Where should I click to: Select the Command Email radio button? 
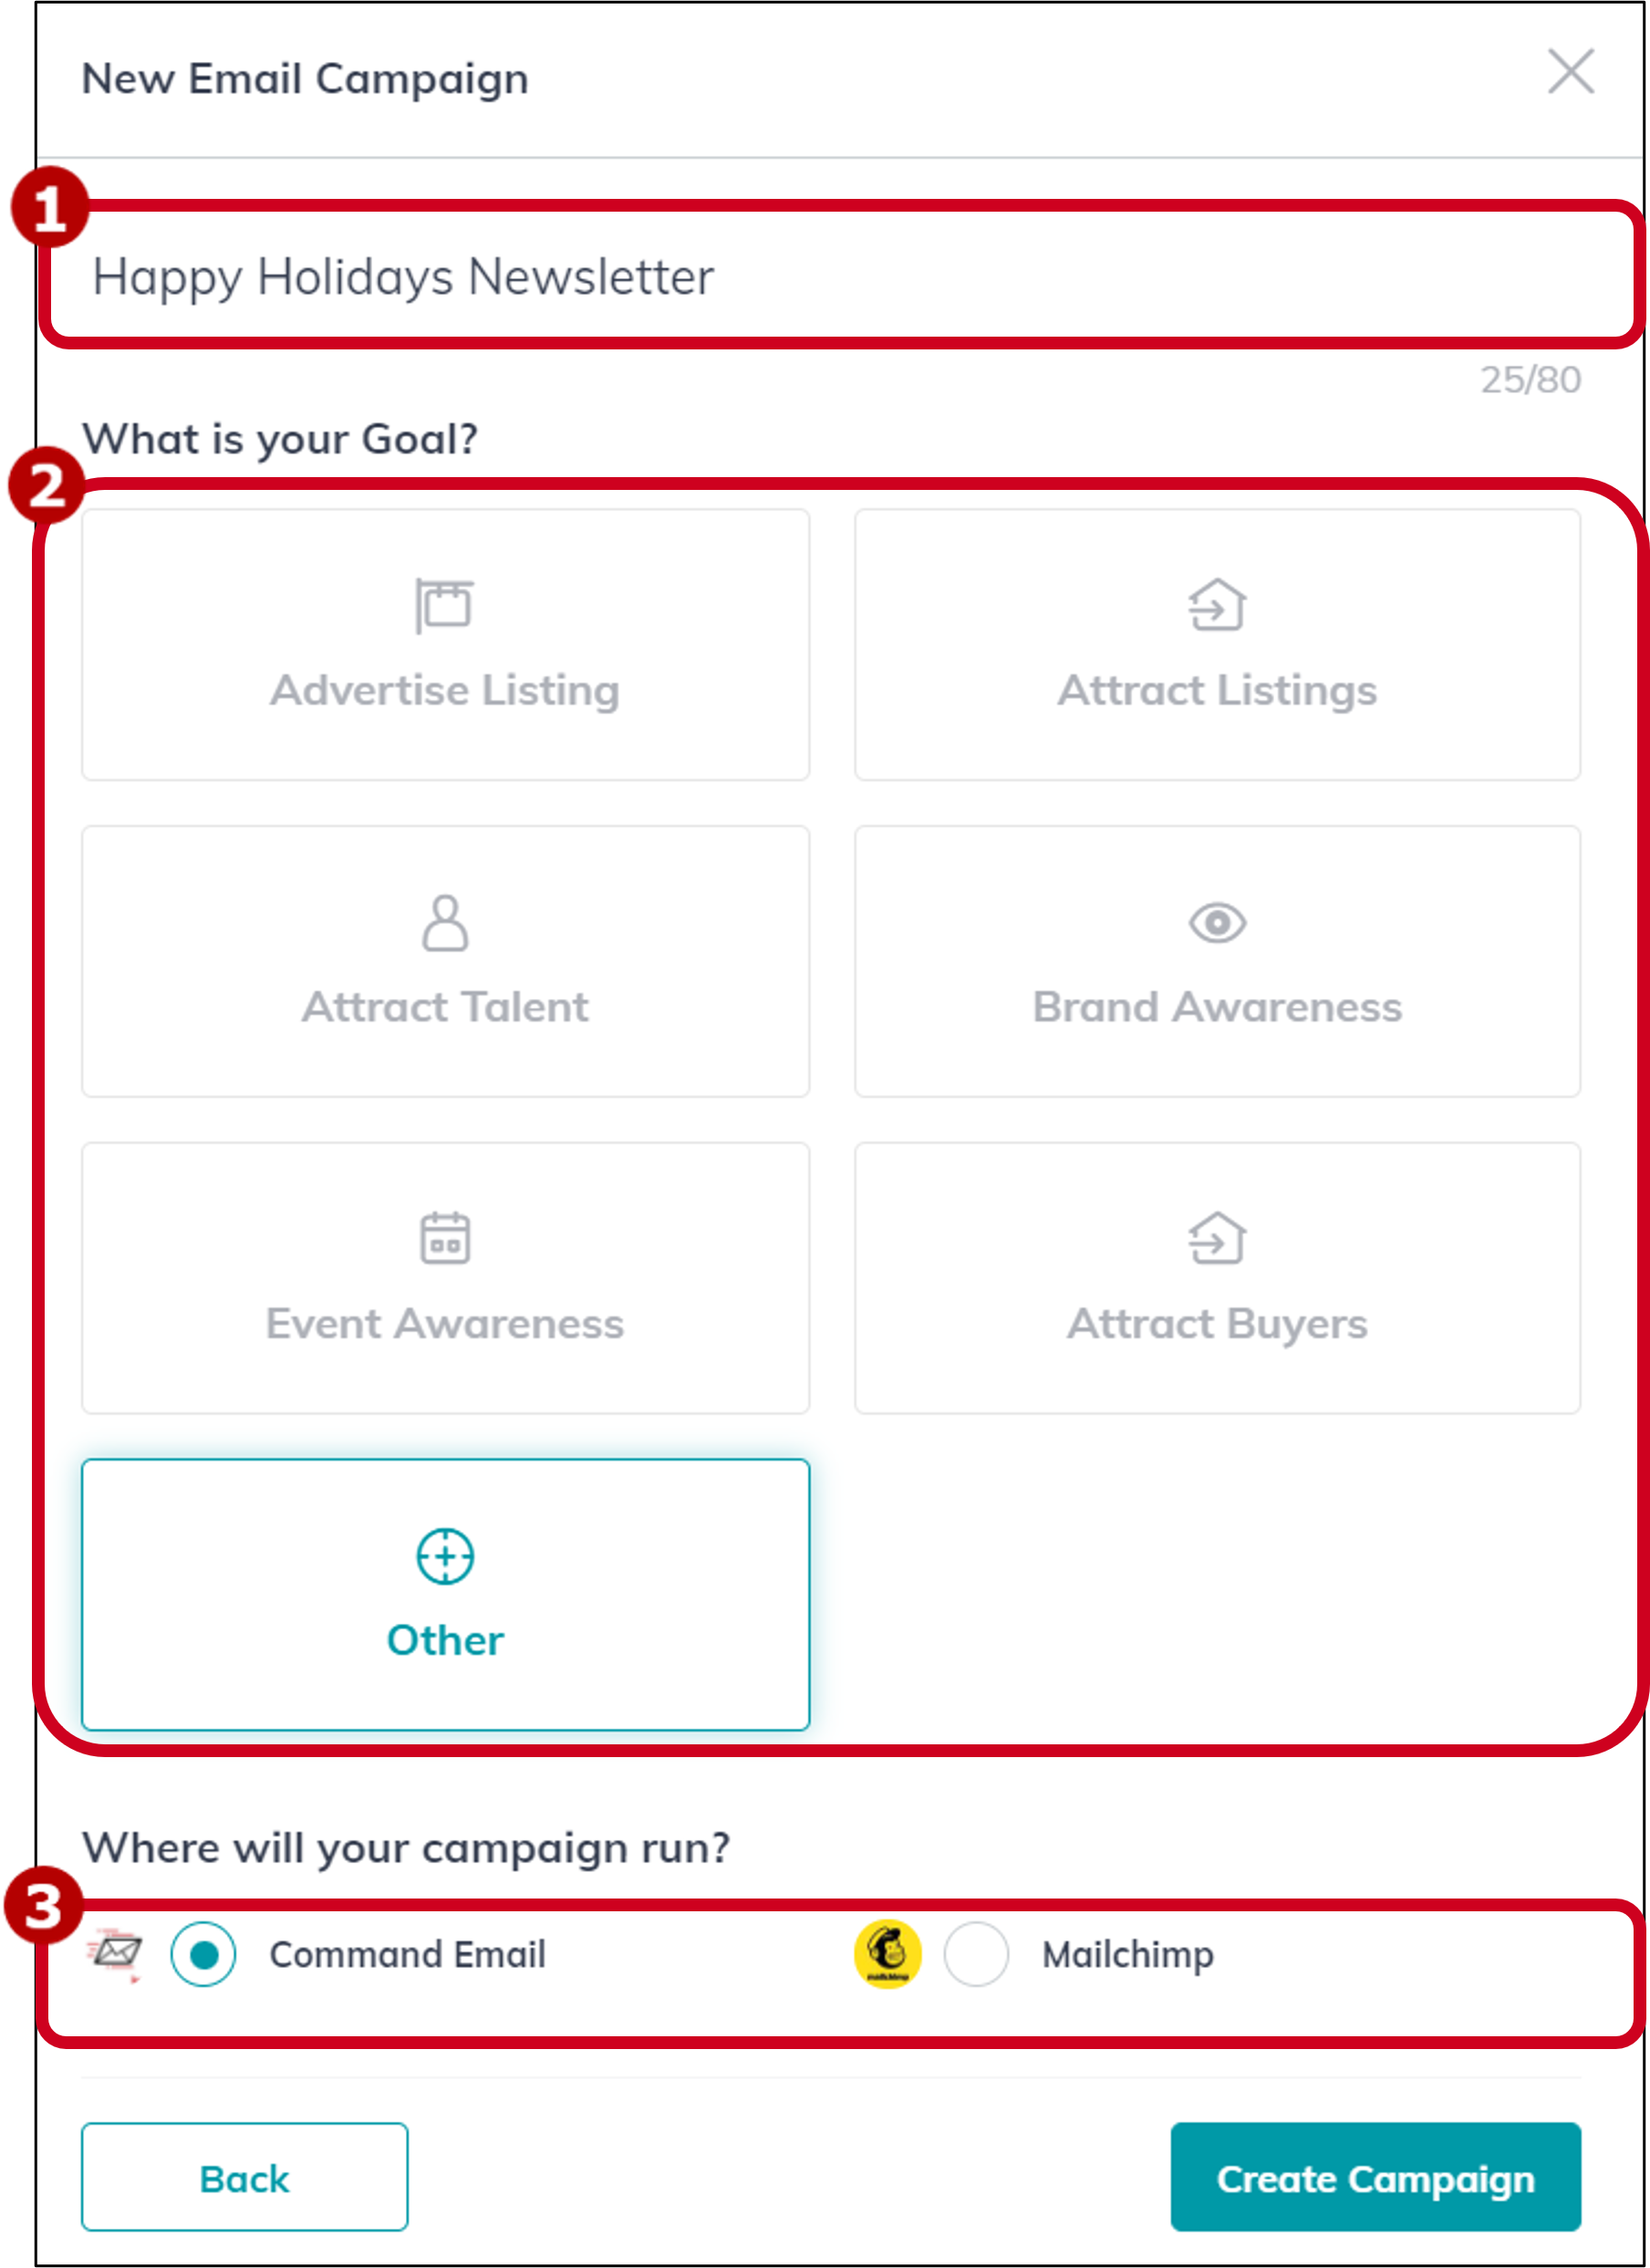pyautogui.click(x=203, y=1954)
